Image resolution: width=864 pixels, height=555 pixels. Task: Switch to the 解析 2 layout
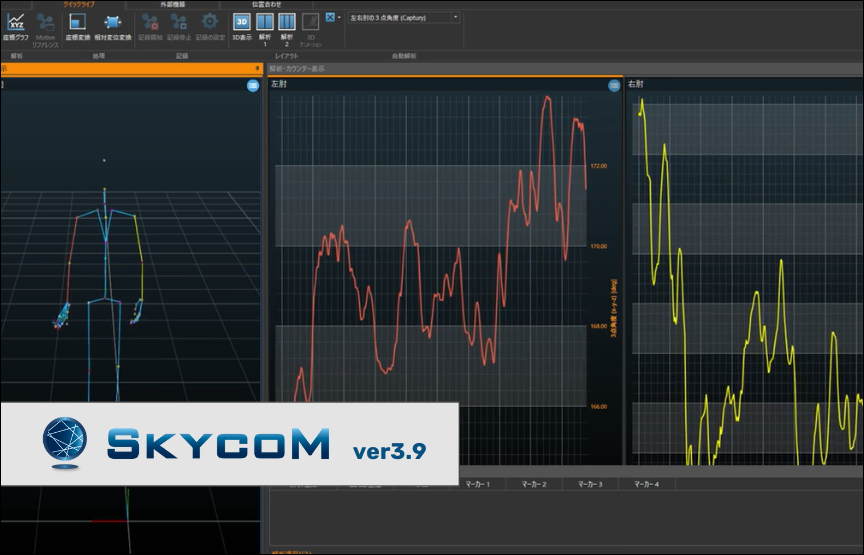(x=287, y=30)
